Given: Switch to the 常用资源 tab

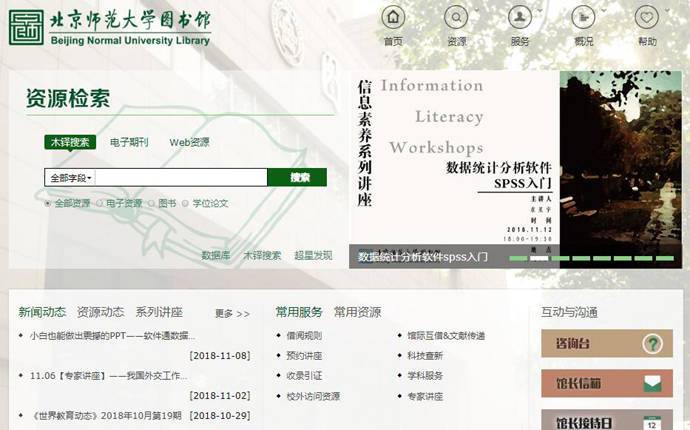Looking at the screenshot, I should coord(357,312).
